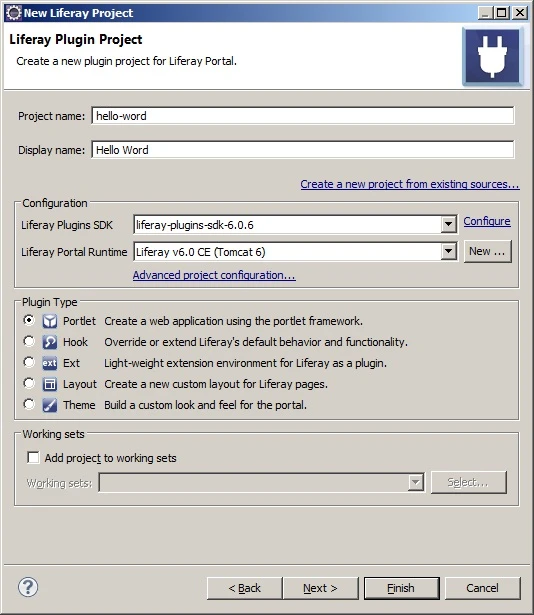Click the Select... working sets button
This screenshot has height=615, width=534.
click(469, 482)
